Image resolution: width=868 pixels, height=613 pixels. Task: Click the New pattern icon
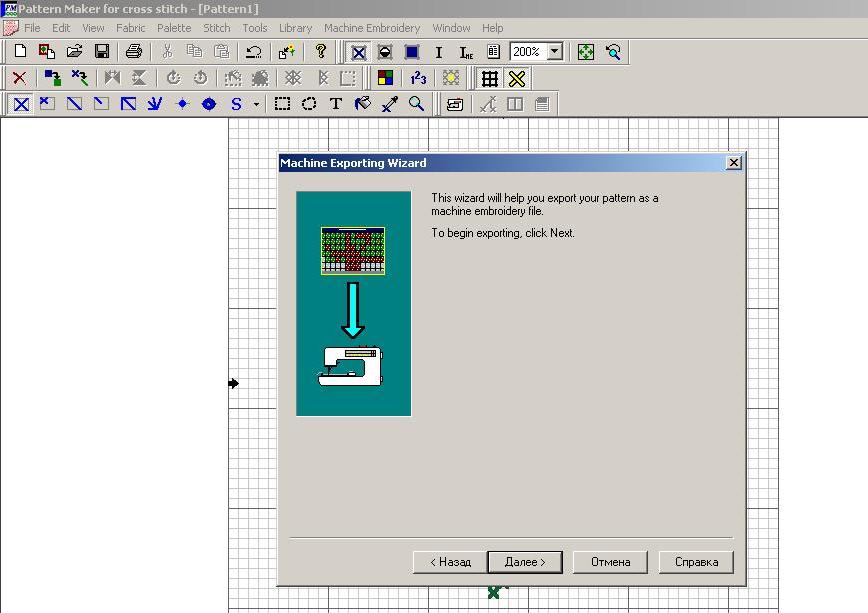tap(20, 52)
